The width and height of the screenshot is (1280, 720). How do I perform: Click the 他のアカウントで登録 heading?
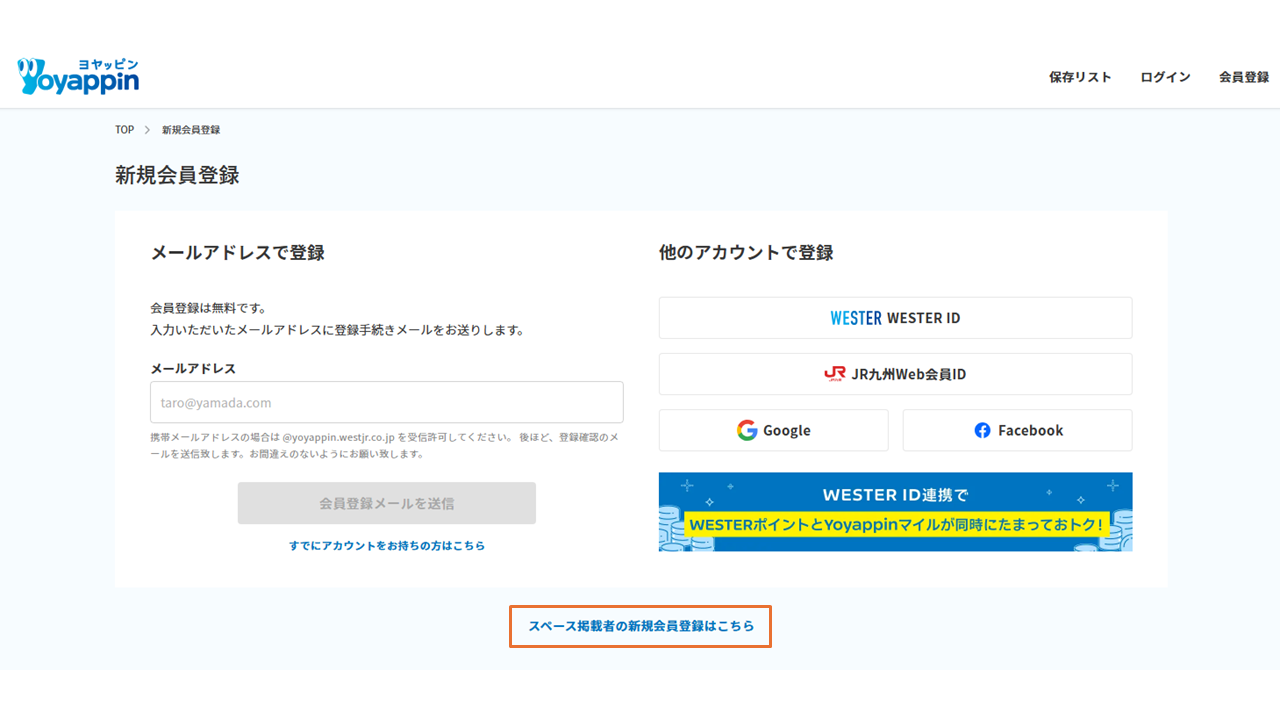[746, 253]
